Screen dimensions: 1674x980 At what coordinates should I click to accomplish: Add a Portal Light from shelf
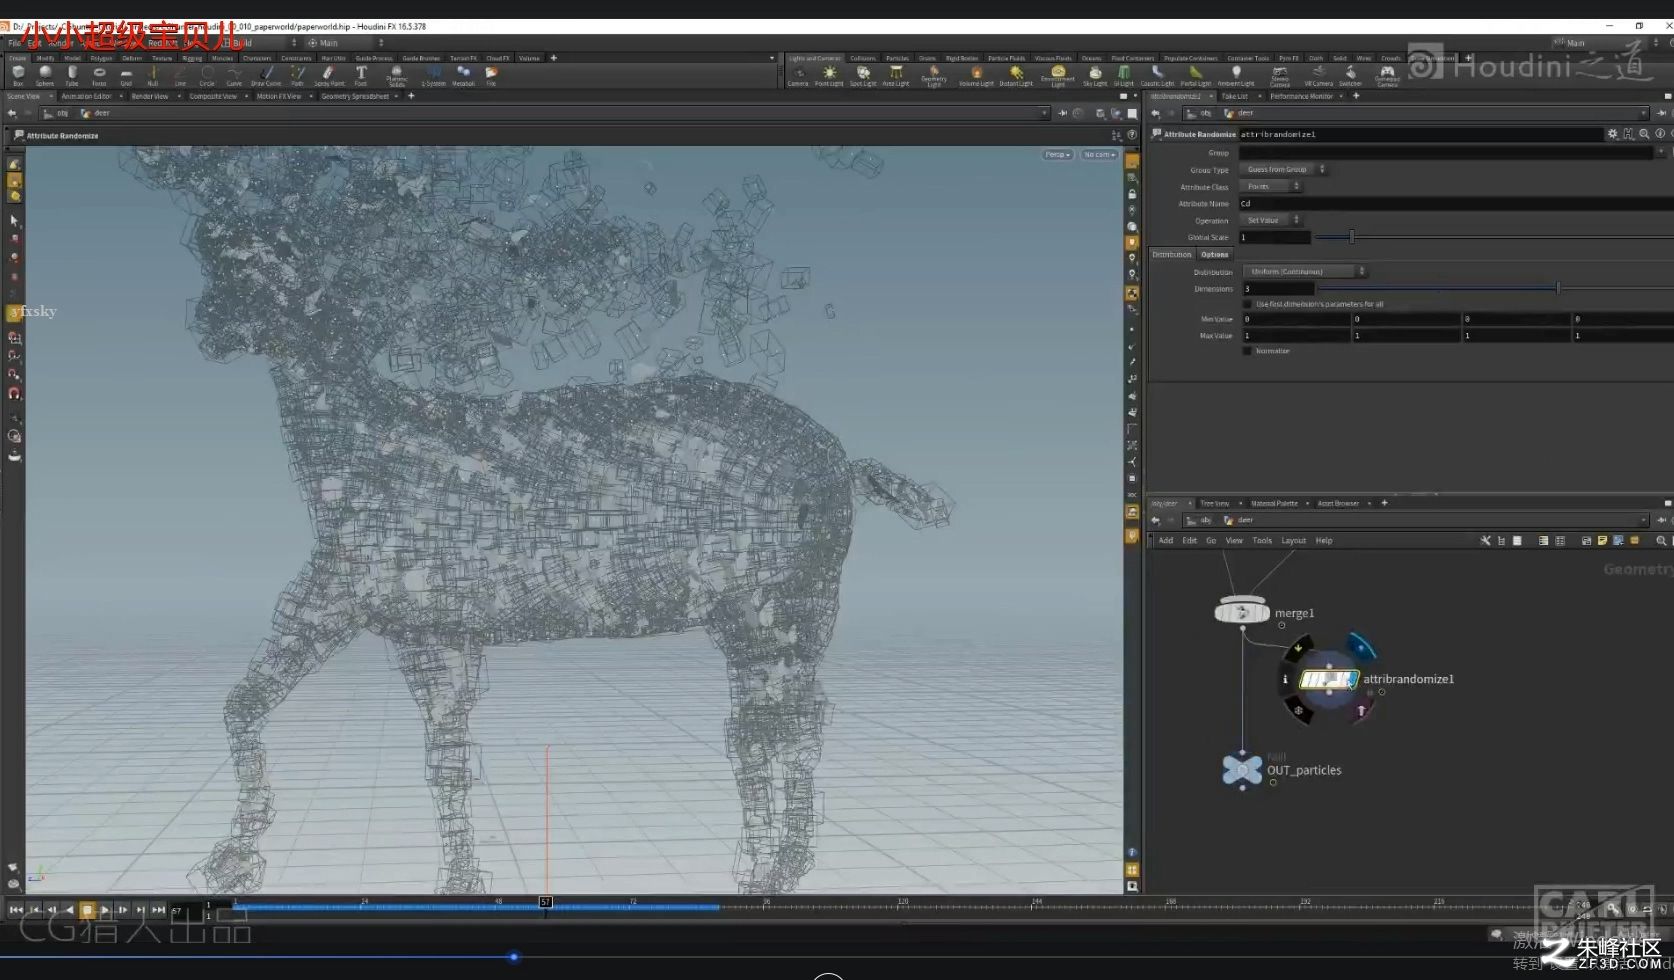[1196, 76]
